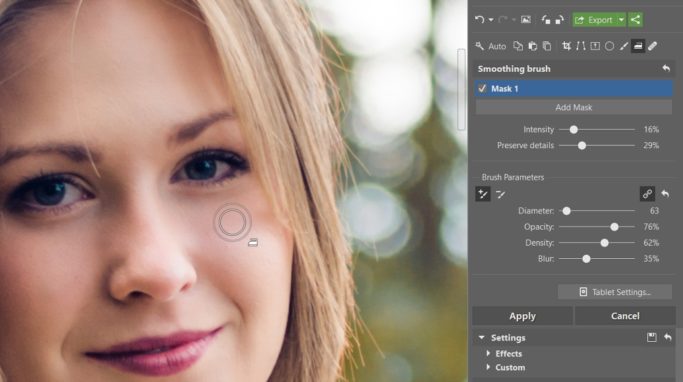Viewport: 683px width, 382px height.
Task: Click the green Export button
Action: 595,20
